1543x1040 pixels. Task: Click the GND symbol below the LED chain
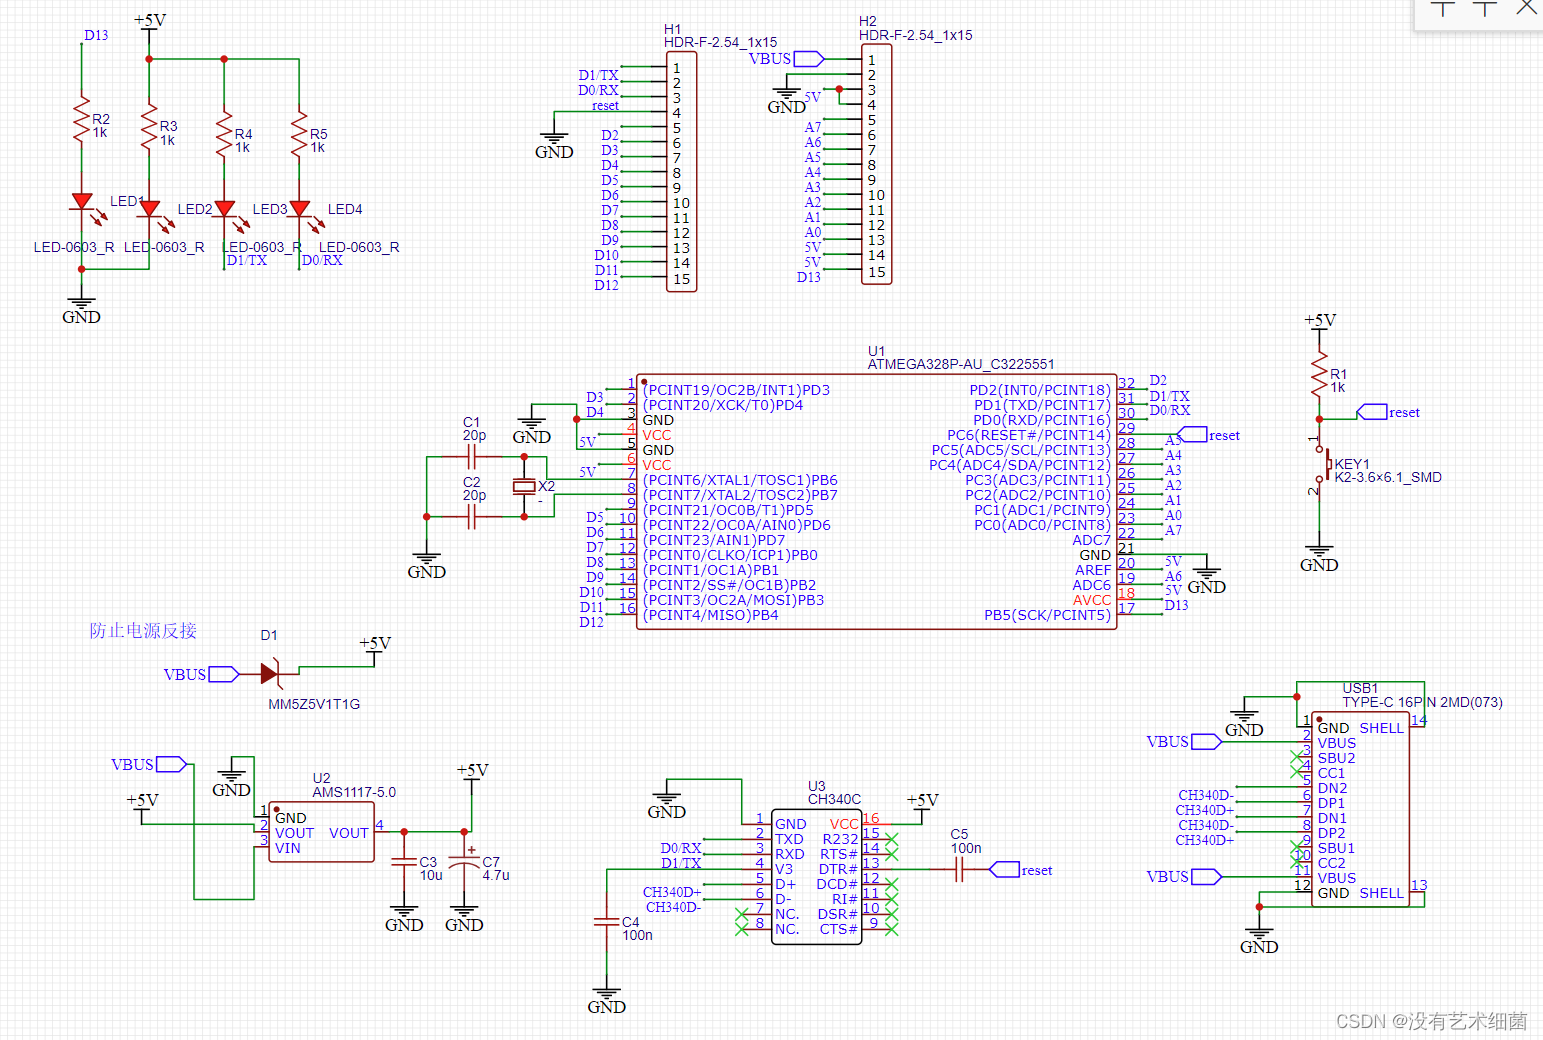[x=81, y=311]
